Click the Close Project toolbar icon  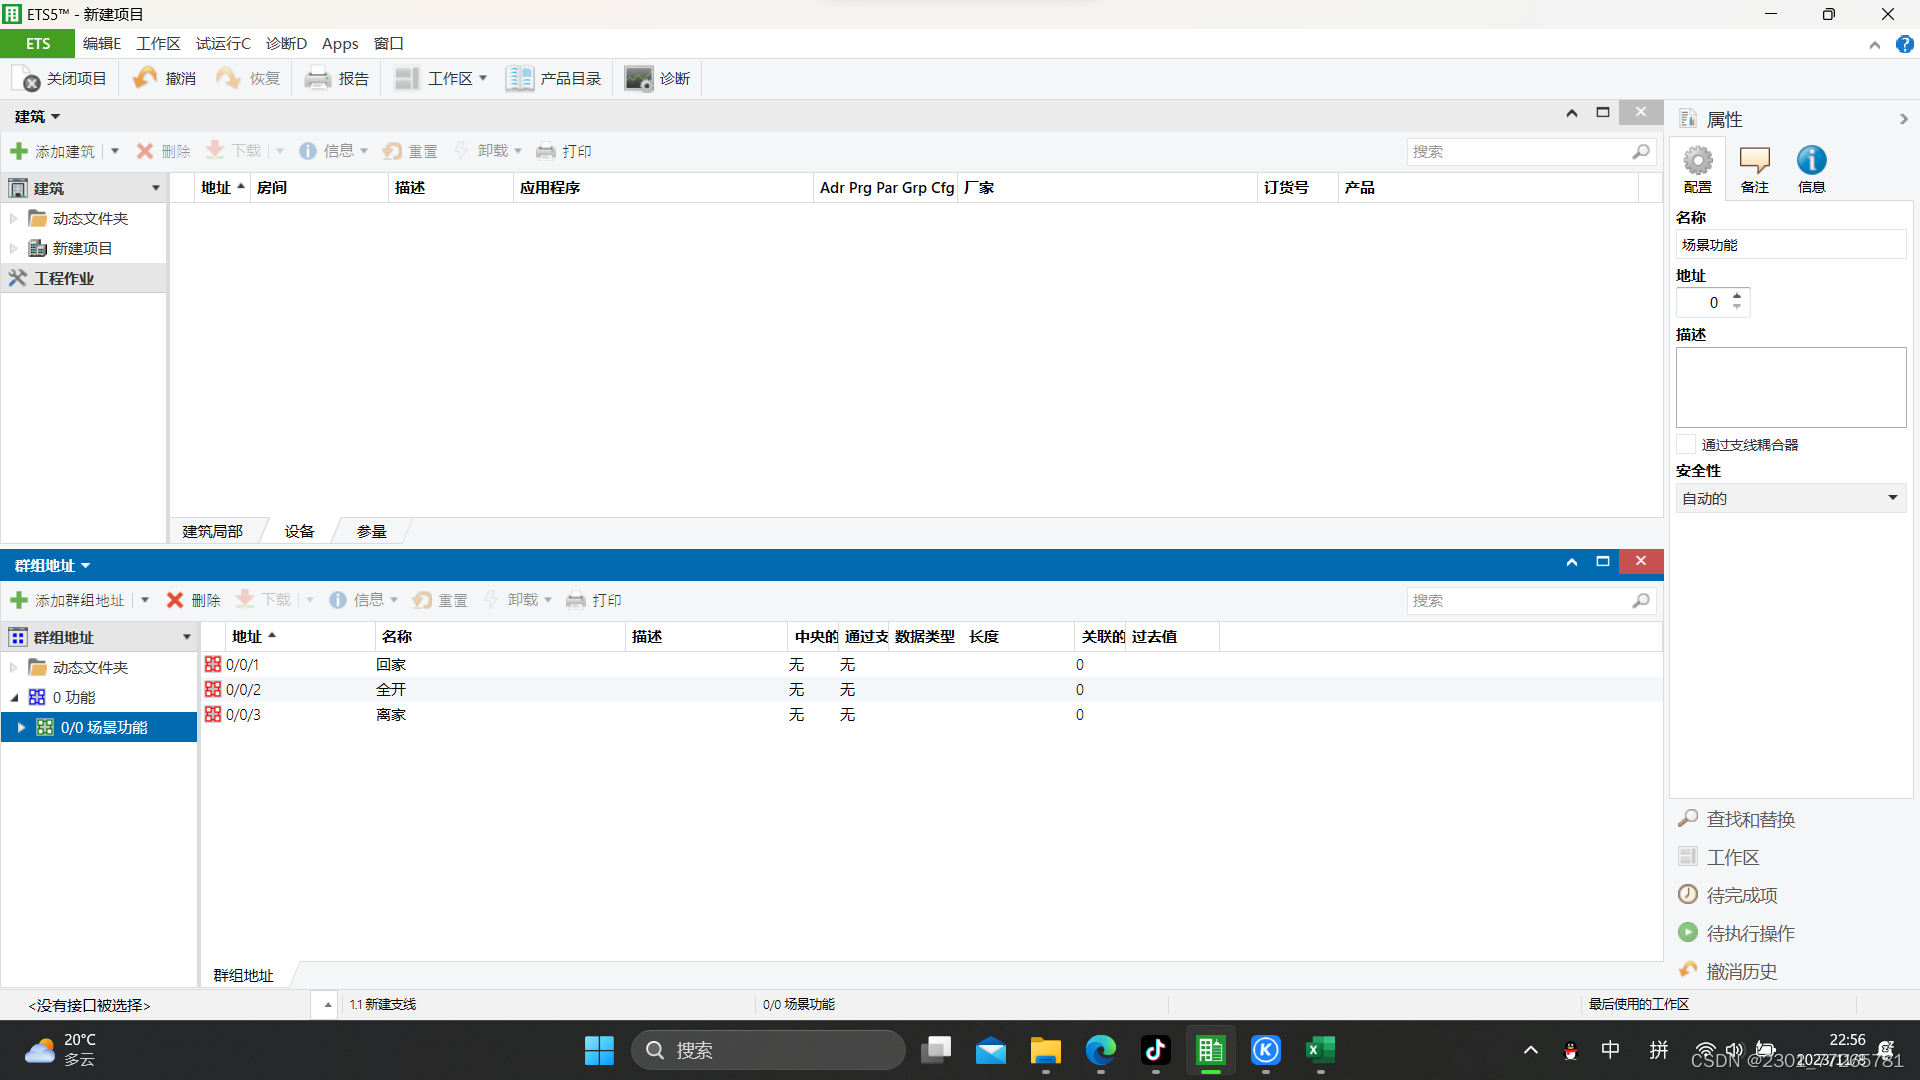tap(27, 79)
